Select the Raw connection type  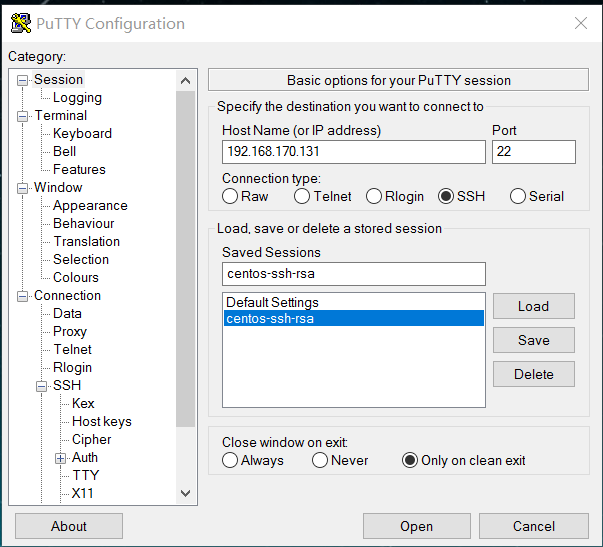pyautogui.click(x=230, y=196)
